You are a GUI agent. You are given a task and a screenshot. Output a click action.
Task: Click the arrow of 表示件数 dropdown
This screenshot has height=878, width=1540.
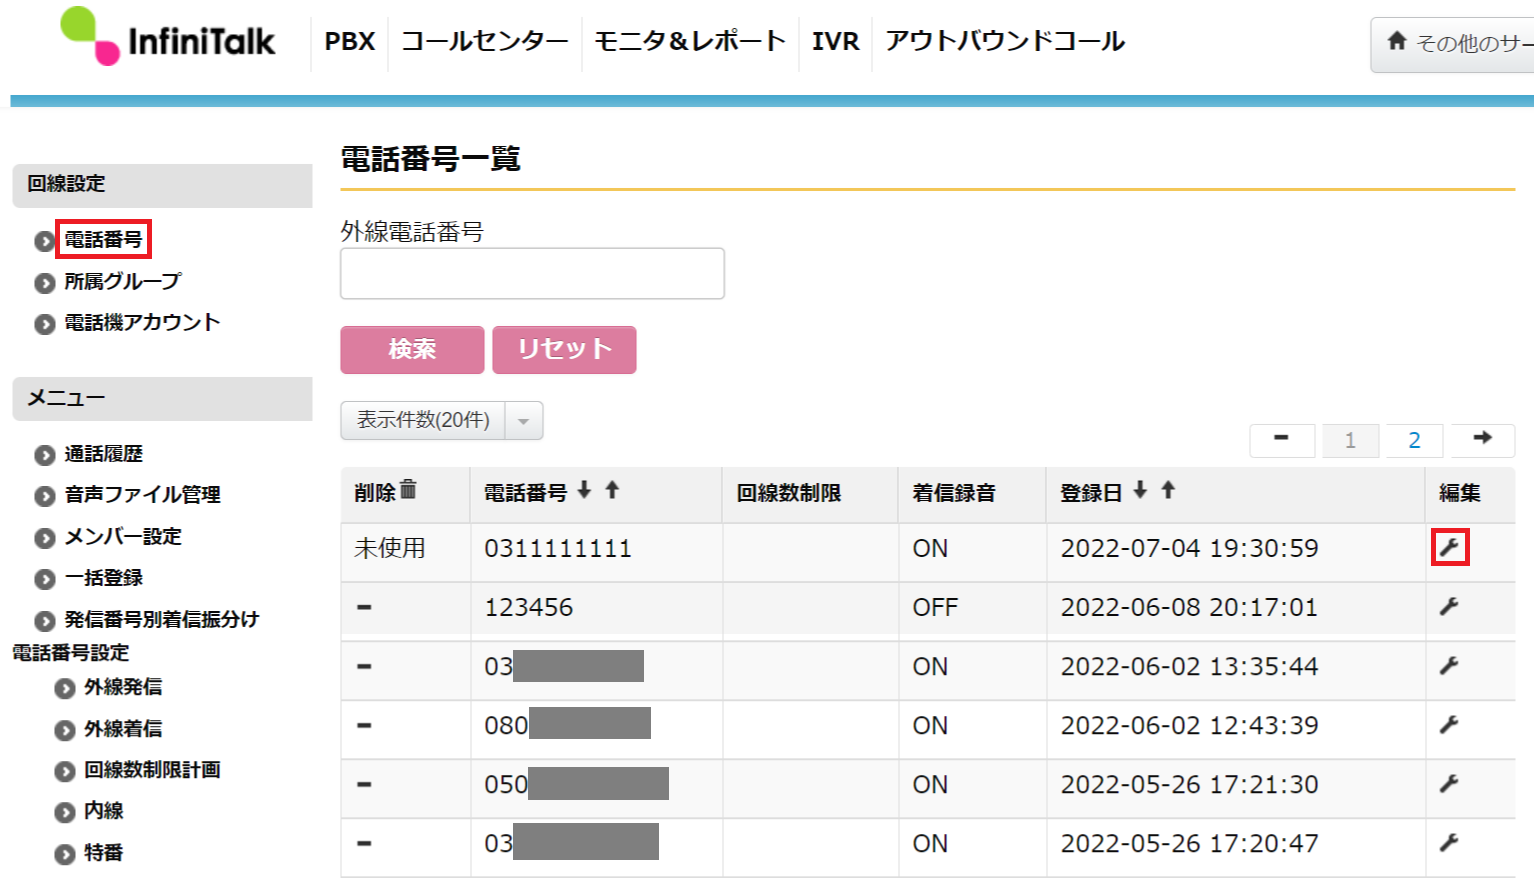523,421
